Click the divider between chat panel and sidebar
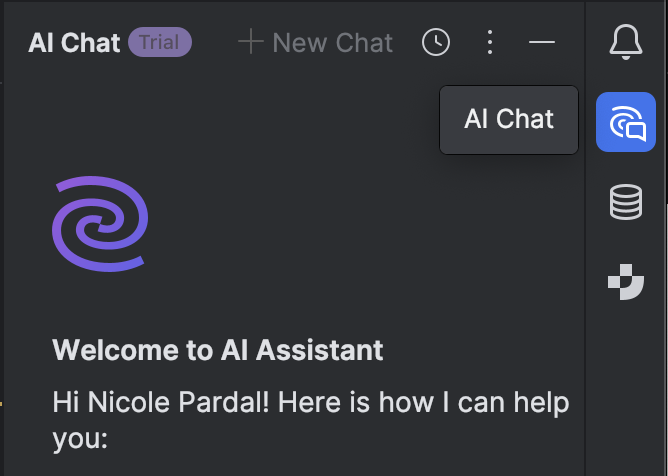Viewport: 668px width, 476px height. click(586, 300)
